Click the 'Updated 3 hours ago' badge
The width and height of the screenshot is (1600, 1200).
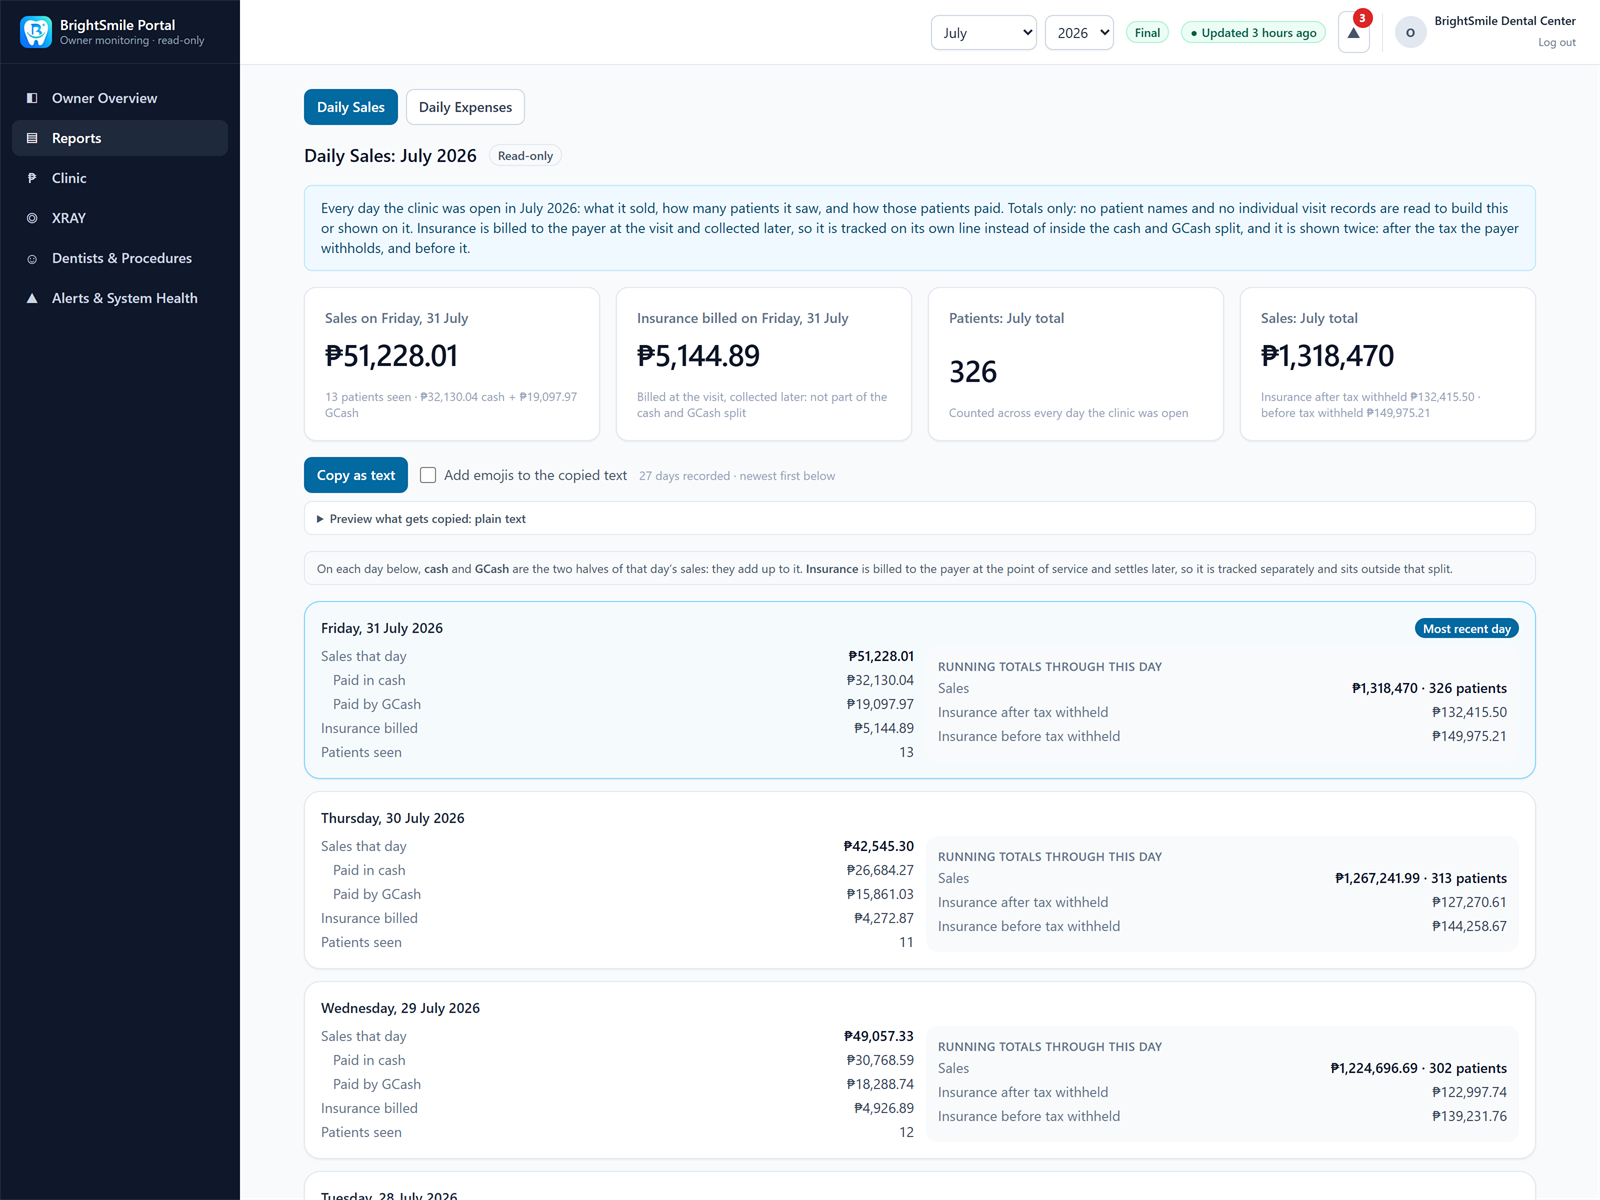[1253, 33]
